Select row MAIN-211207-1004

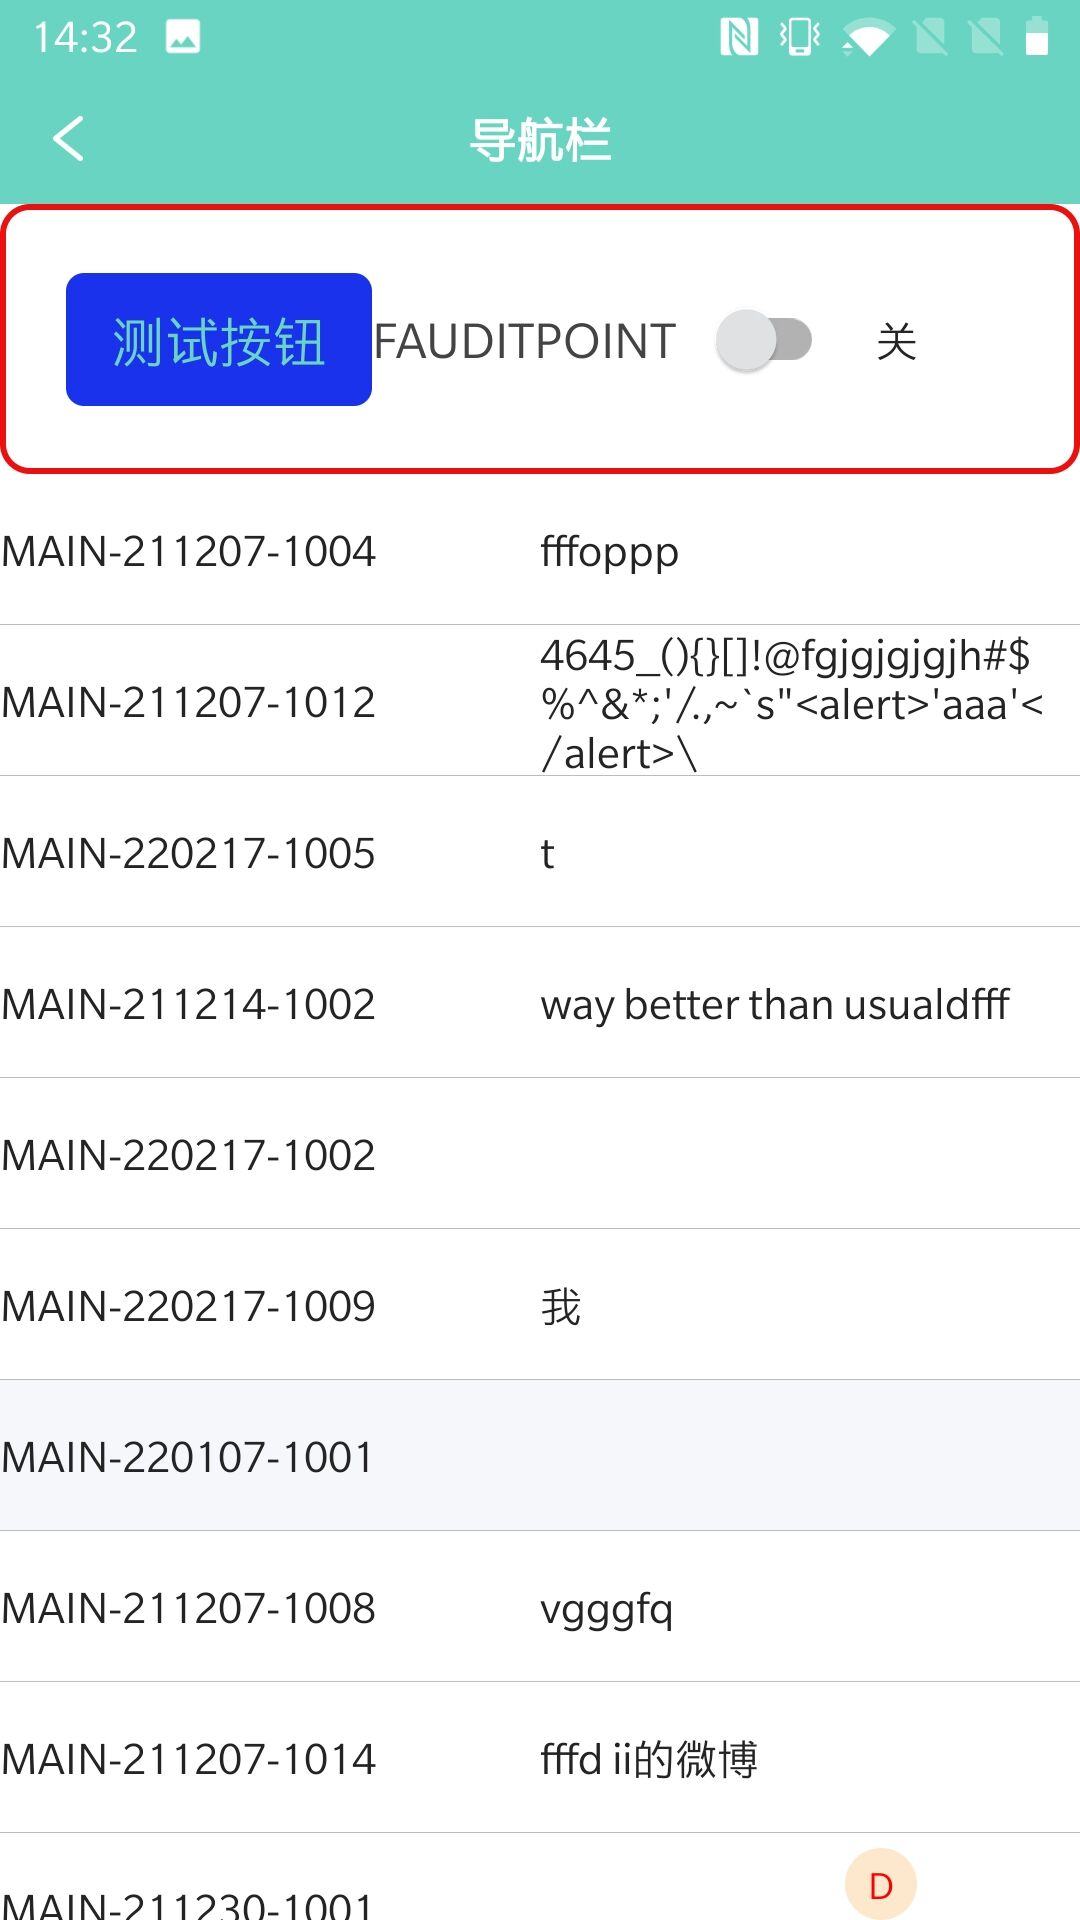point(540,550)
